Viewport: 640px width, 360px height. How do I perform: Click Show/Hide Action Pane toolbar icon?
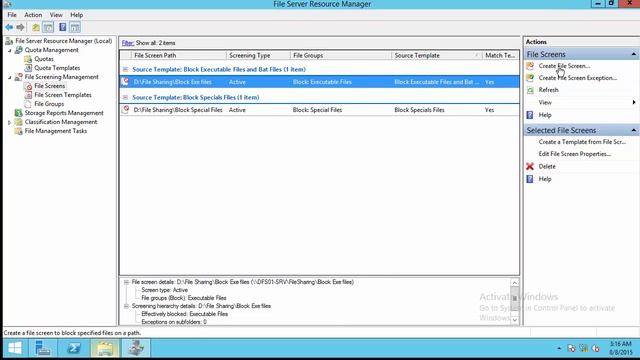[75, 27]
